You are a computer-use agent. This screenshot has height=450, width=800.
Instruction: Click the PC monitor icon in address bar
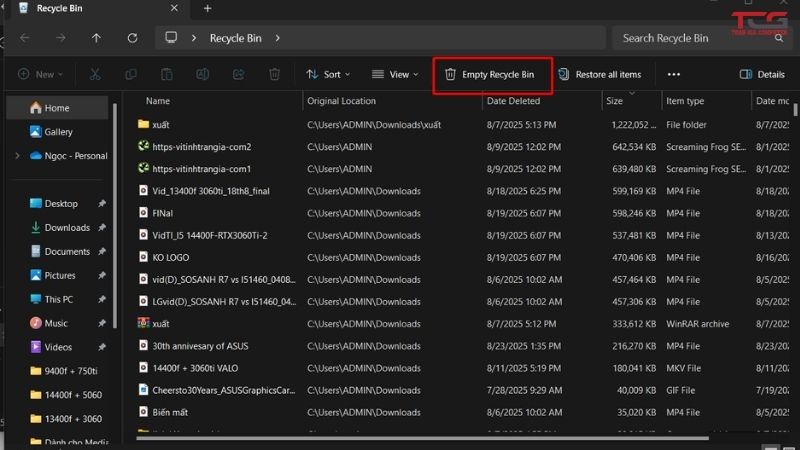[x=171, y=37]
